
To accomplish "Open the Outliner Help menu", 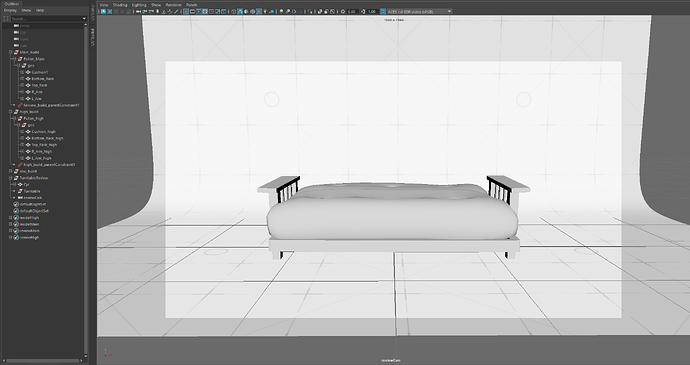I will pos(40,10).
